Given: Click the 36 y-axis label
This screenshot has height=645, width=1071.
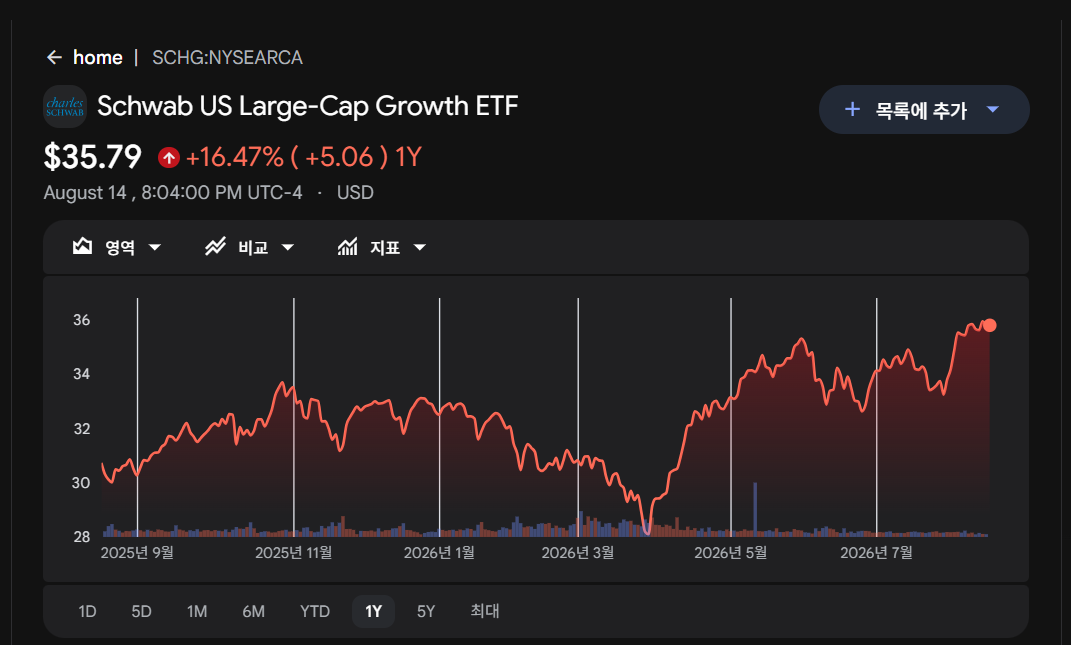Looking at the screenshot, I should [x=81, y=320].
